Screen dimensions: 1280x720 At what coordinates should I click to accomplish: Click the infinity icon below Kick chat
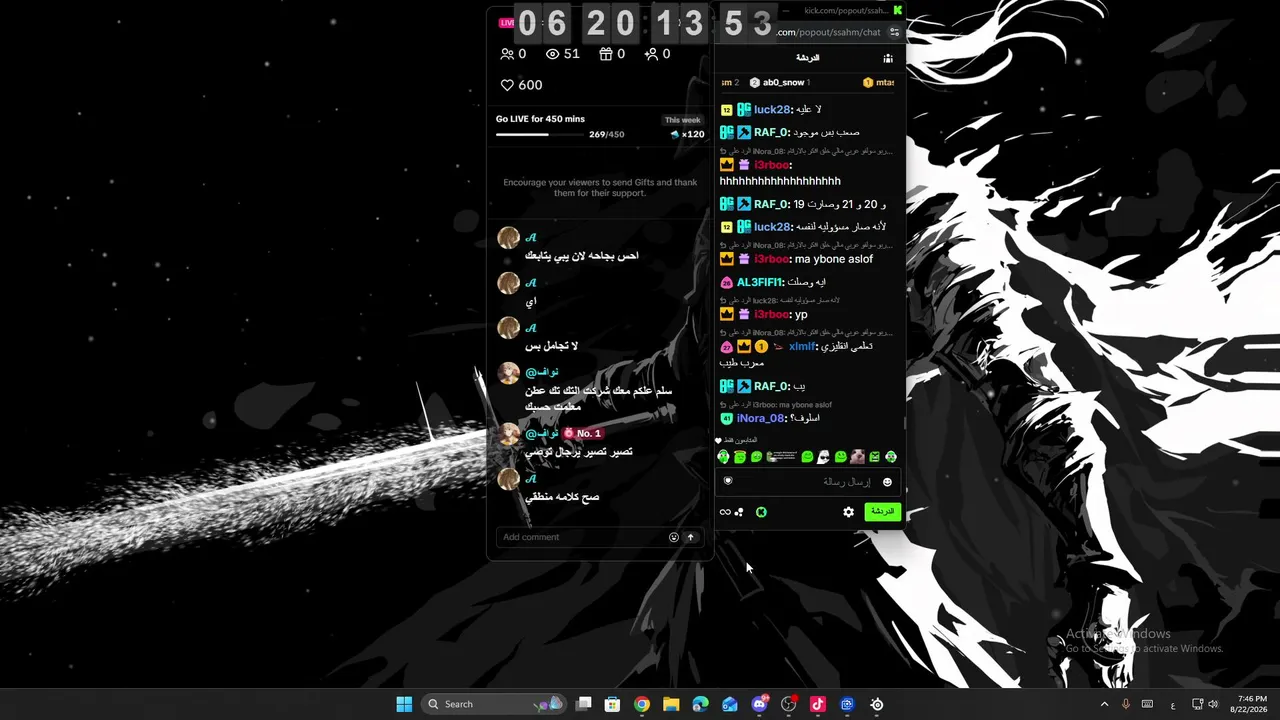pyautogui.click(x=725, y=512)
